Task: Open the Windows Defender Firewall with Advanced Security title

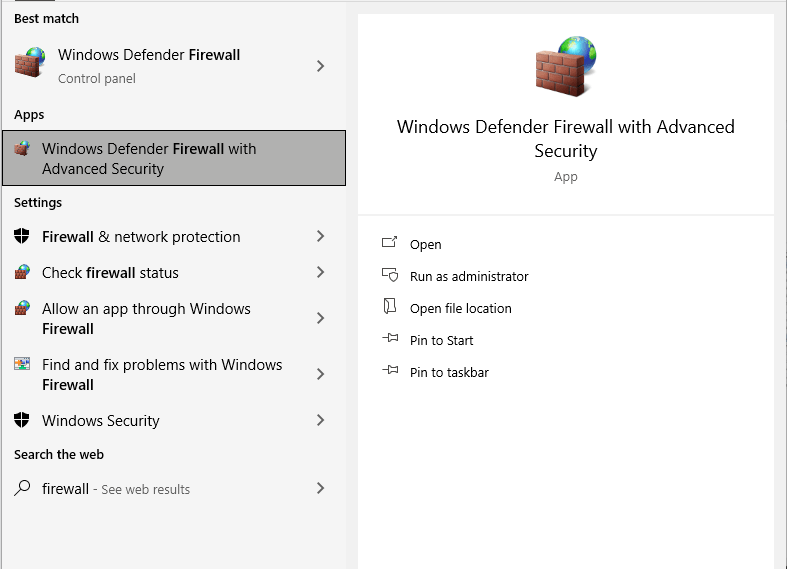Action: [565, 139]
